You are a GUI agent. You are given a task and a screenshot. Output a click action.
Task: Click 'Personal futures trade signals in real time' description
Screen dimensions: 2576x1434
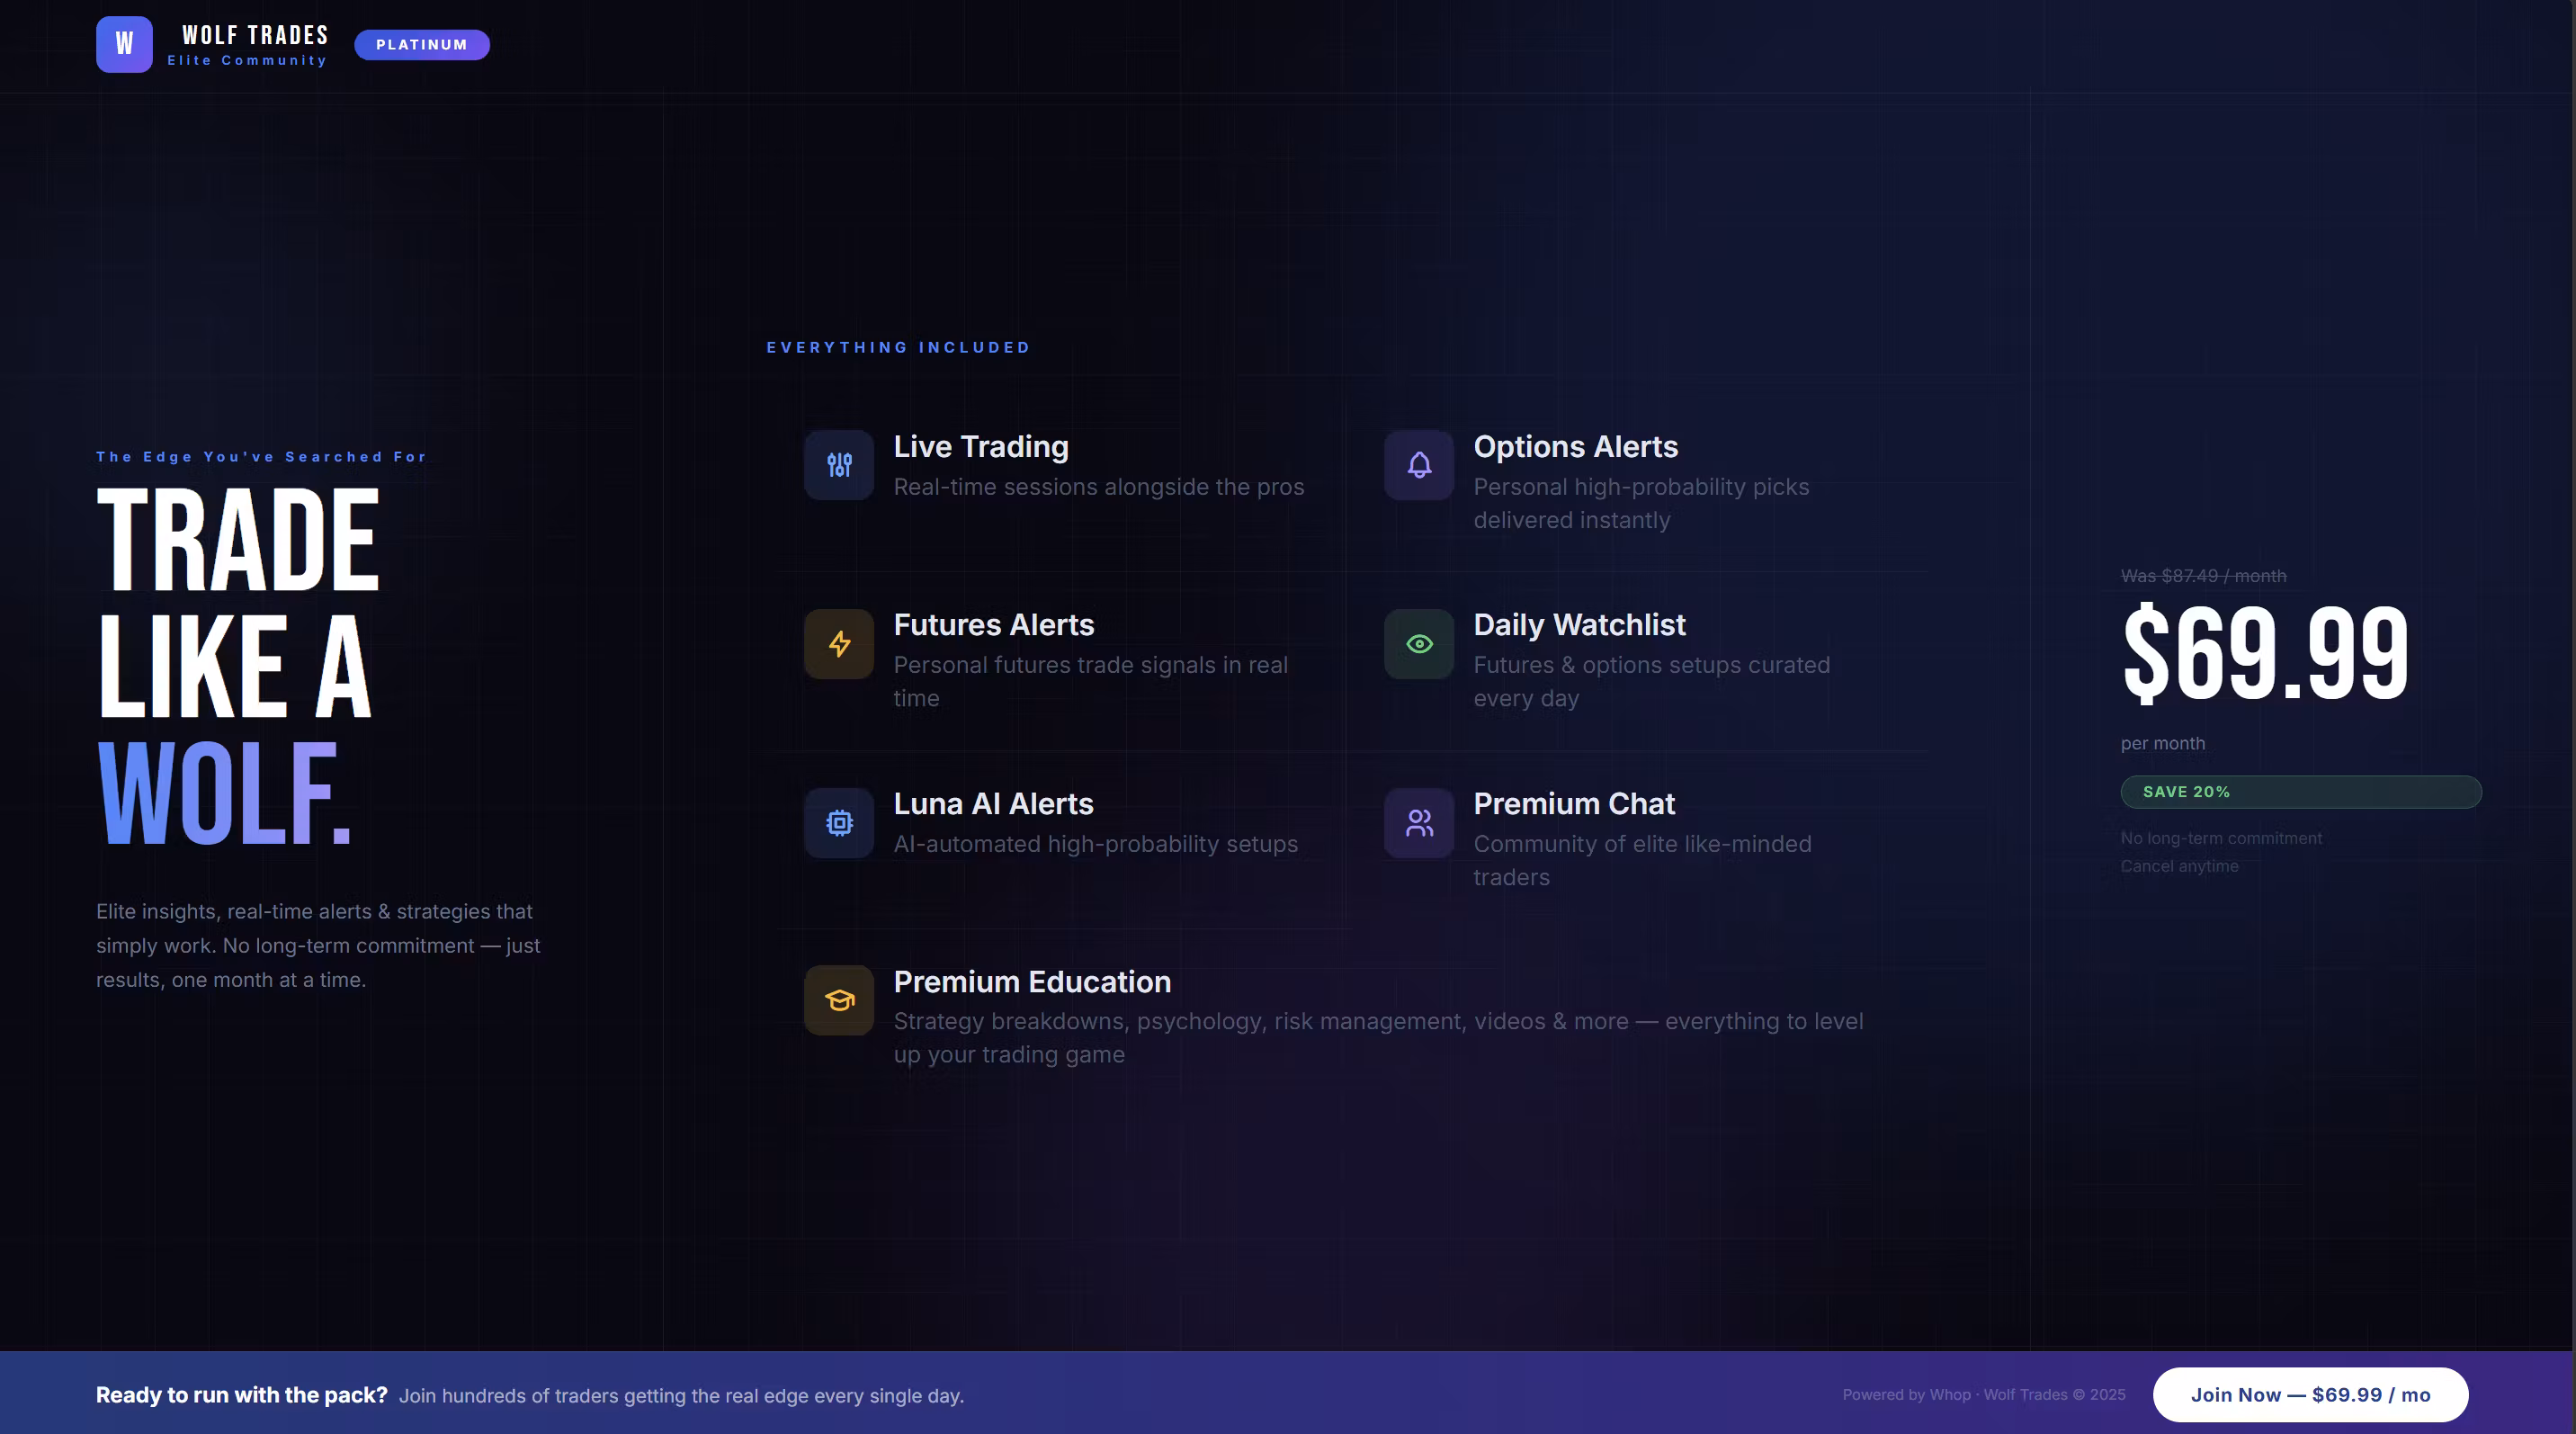1091,681
